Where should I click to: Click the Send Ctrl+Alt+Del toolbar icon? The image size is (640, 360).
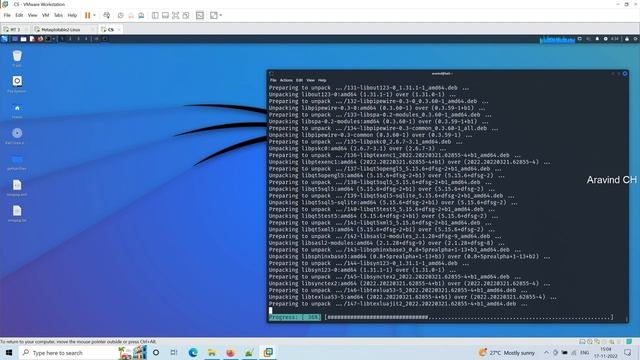107,15
